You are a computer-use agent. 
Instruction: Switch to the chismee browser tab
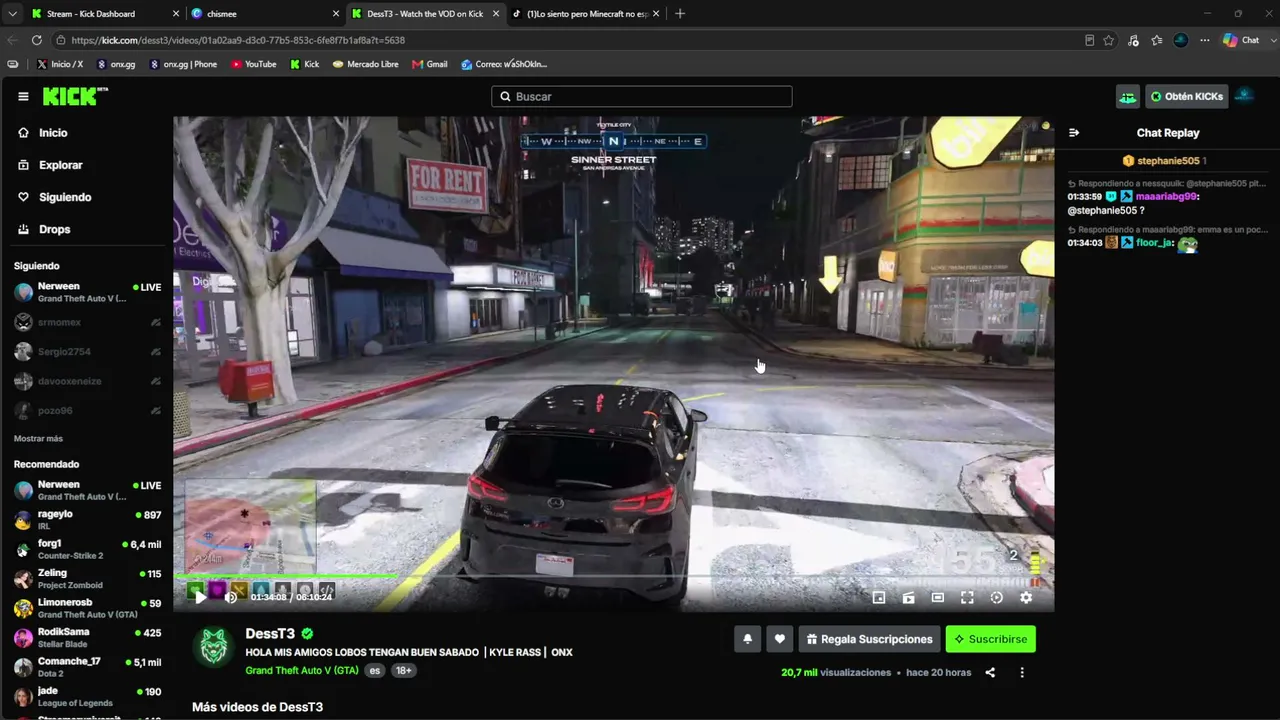coord(264,14)
